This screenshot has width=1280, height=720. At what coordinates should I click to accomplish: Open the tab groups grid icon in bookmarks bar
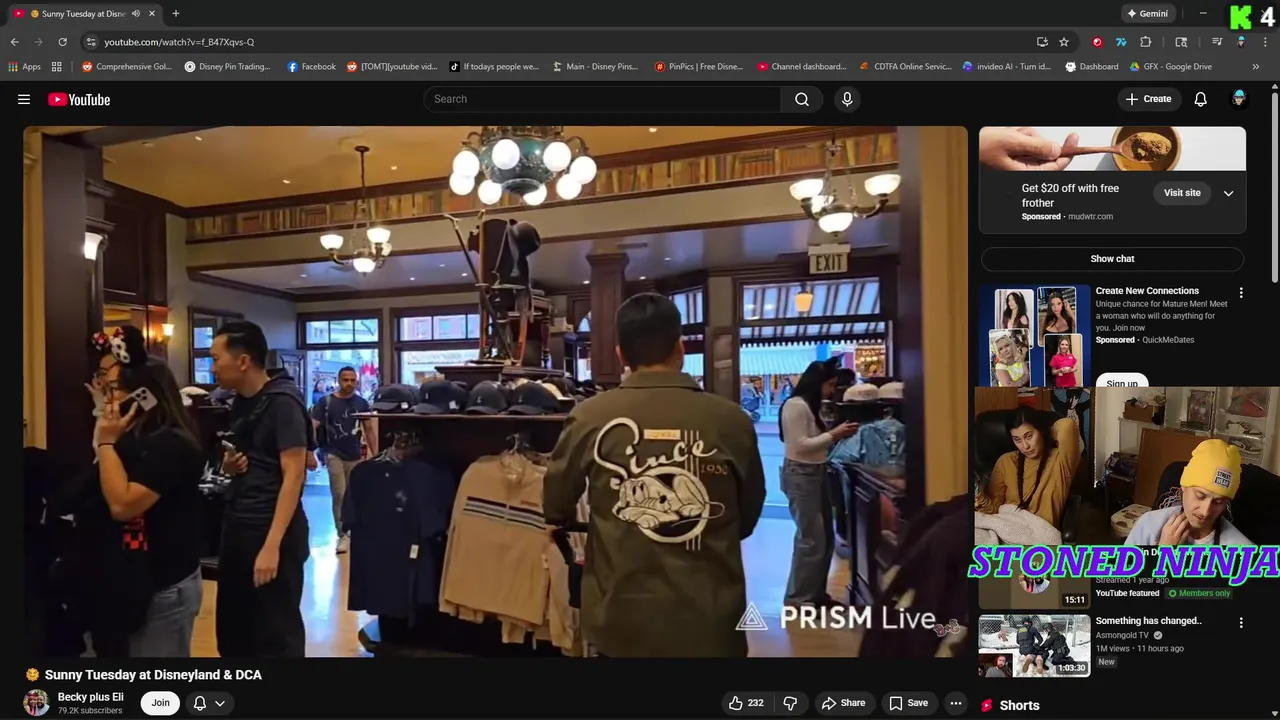[57, 67]
